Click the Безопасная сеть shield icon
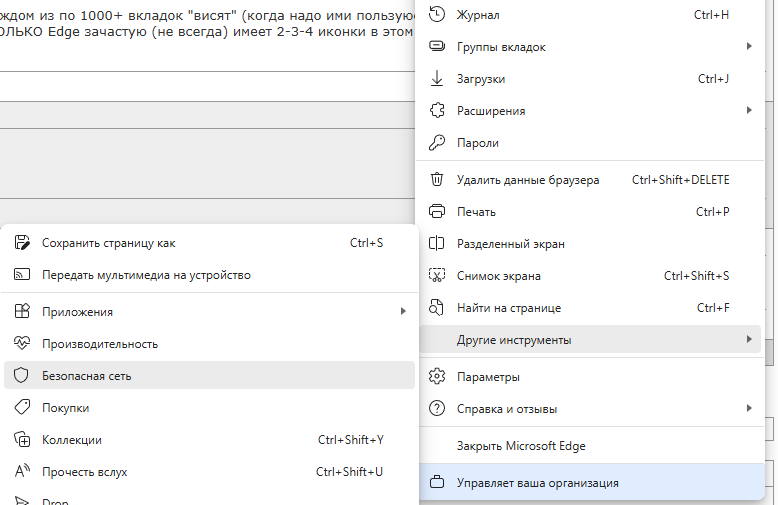778x505 pixels. click(22, 376)
